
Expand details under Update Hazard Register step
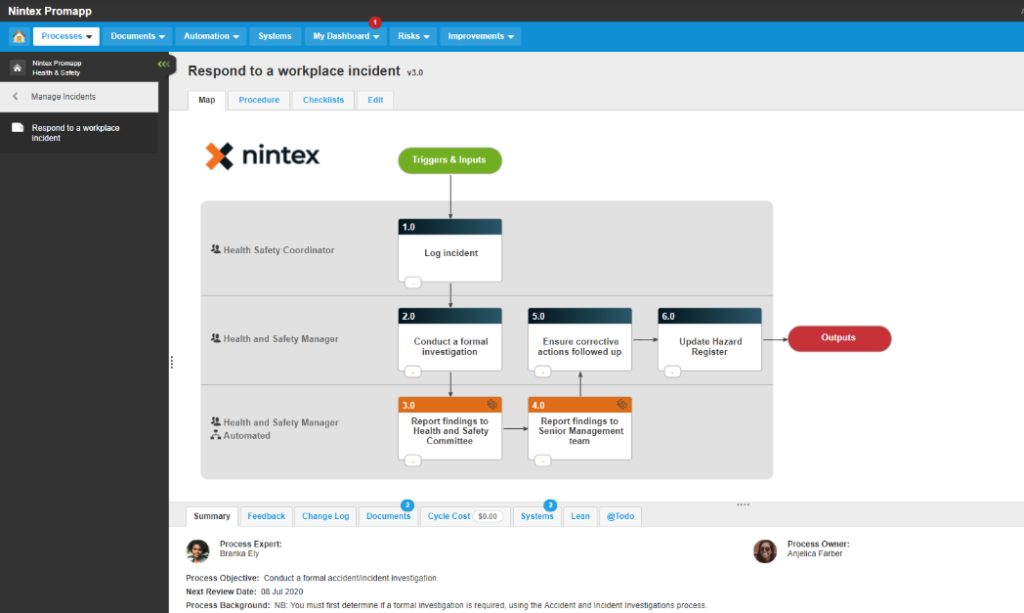click(672, 371)
